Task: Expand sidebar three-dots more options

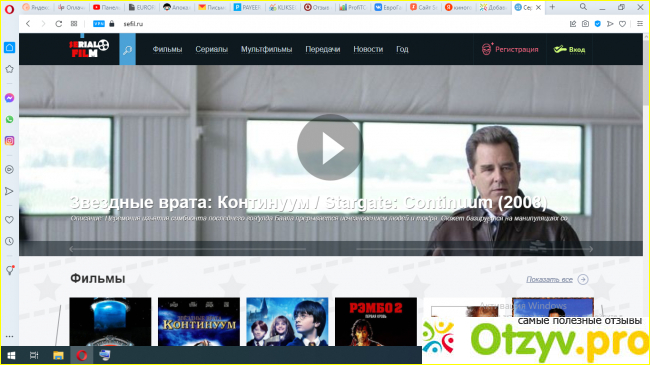Action: tap(9, 336)
